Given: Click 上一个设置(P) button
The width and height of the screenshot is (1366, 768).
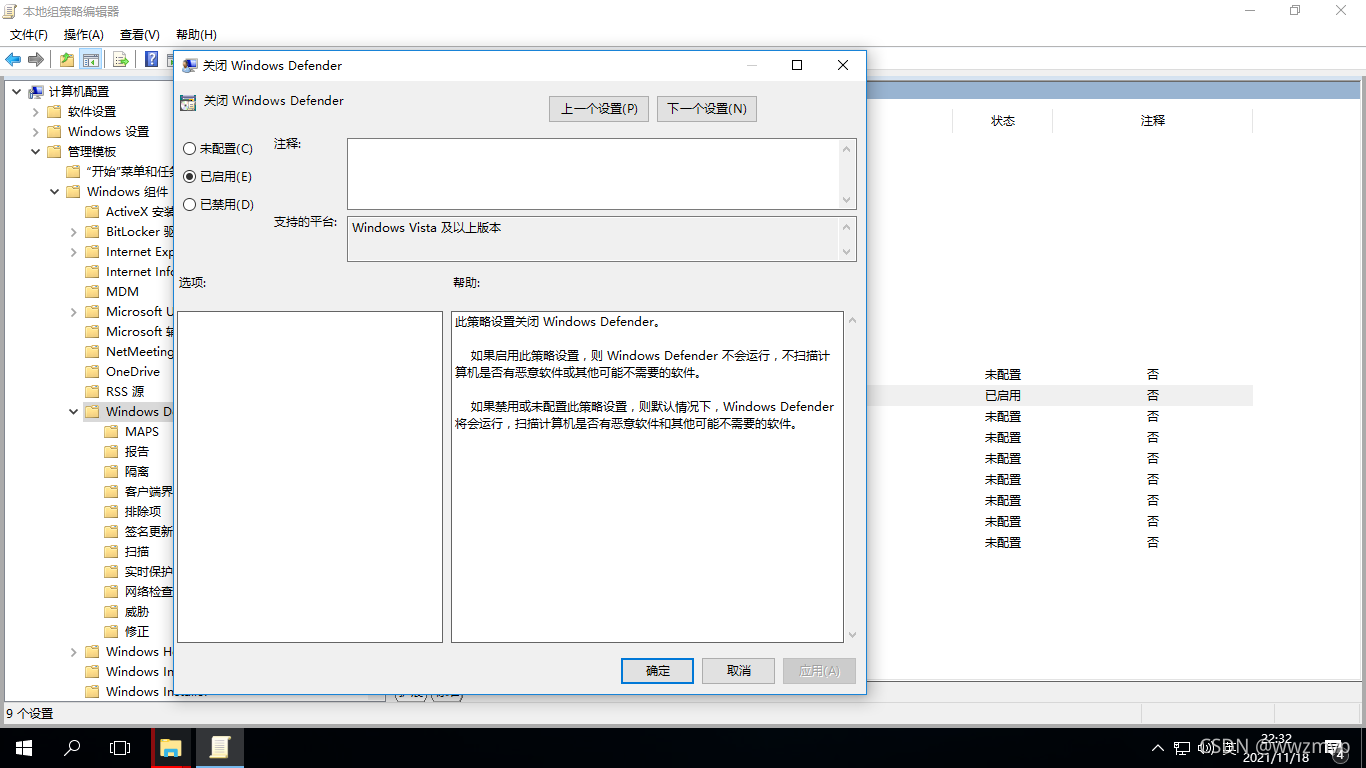Looking at the screenshot, I should [x=599, y=109].
